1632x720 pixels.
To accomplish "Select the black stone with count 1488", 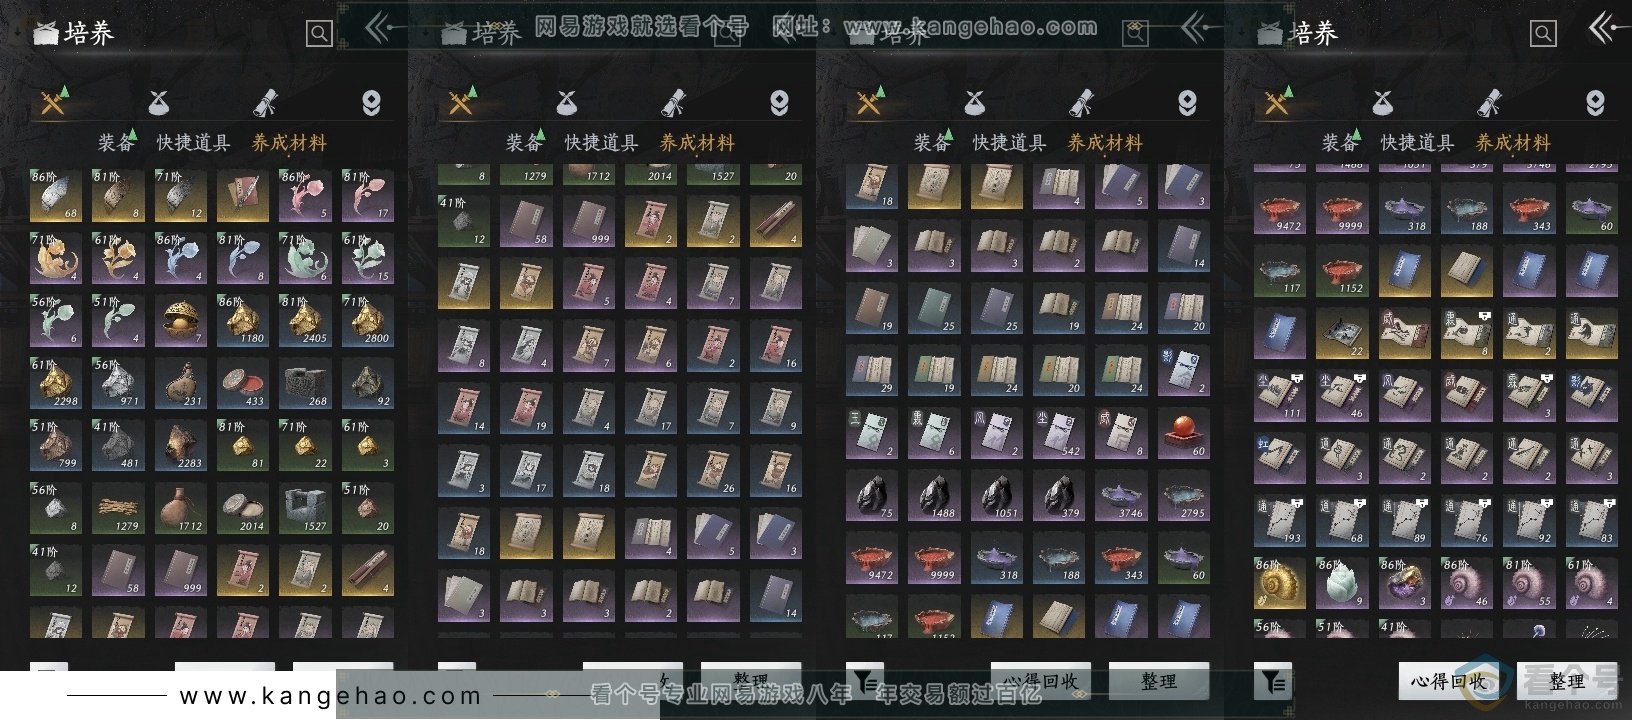I will click(934, 495).
